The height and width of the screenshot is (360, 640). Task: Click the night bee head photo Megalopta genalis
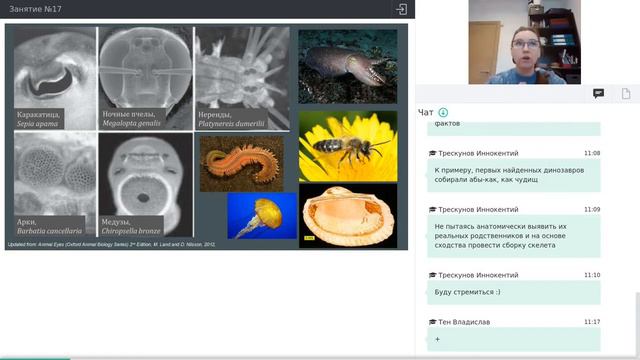coord(145,78)
